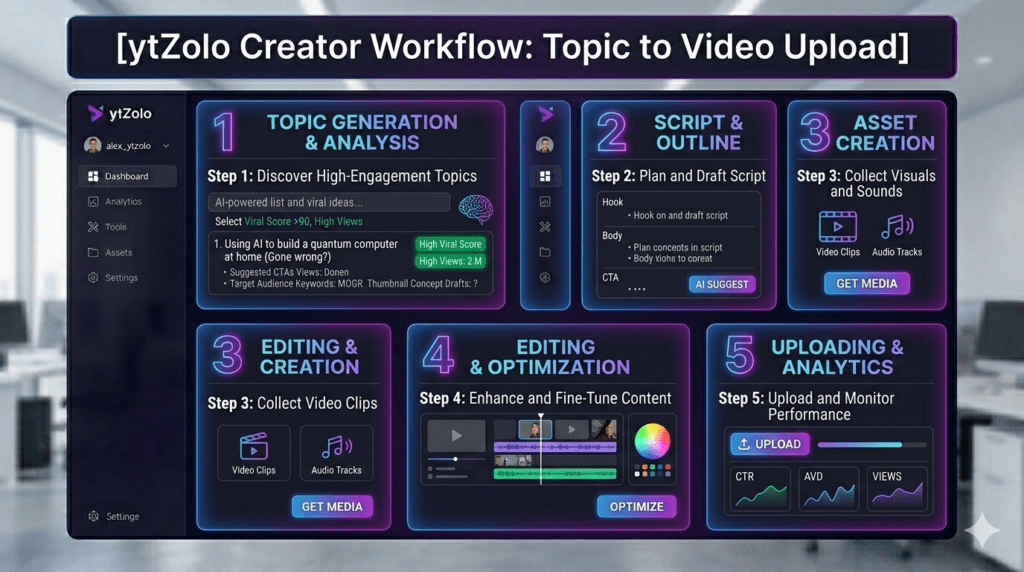
Task: Click Video Clips icon in Asset Creation
Action: pos(838,227)
